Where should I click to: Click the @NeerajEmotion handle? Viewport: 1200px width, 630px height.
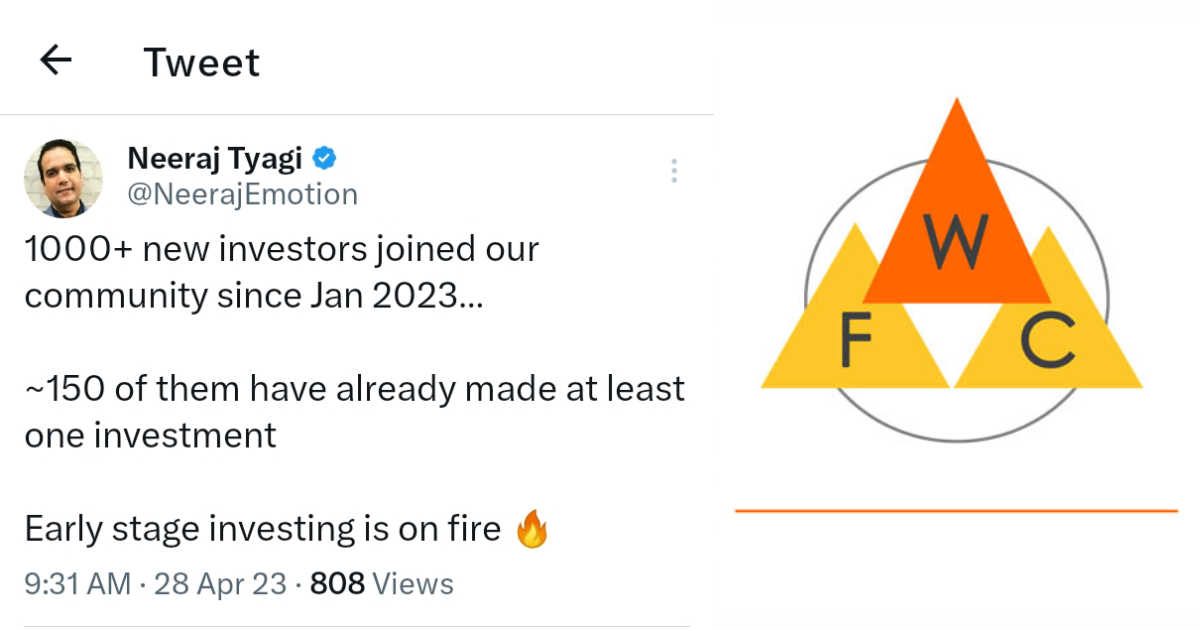(242, 195)
